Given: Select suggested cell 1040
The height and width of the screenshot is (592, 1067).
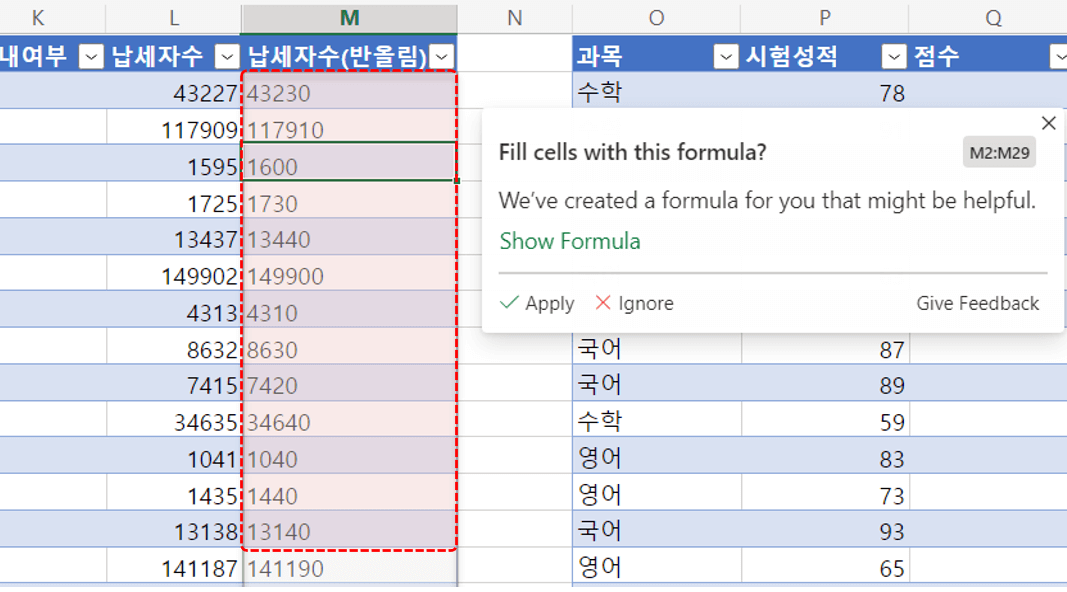Looking at the screenshot, I should [x=349, y=457].
